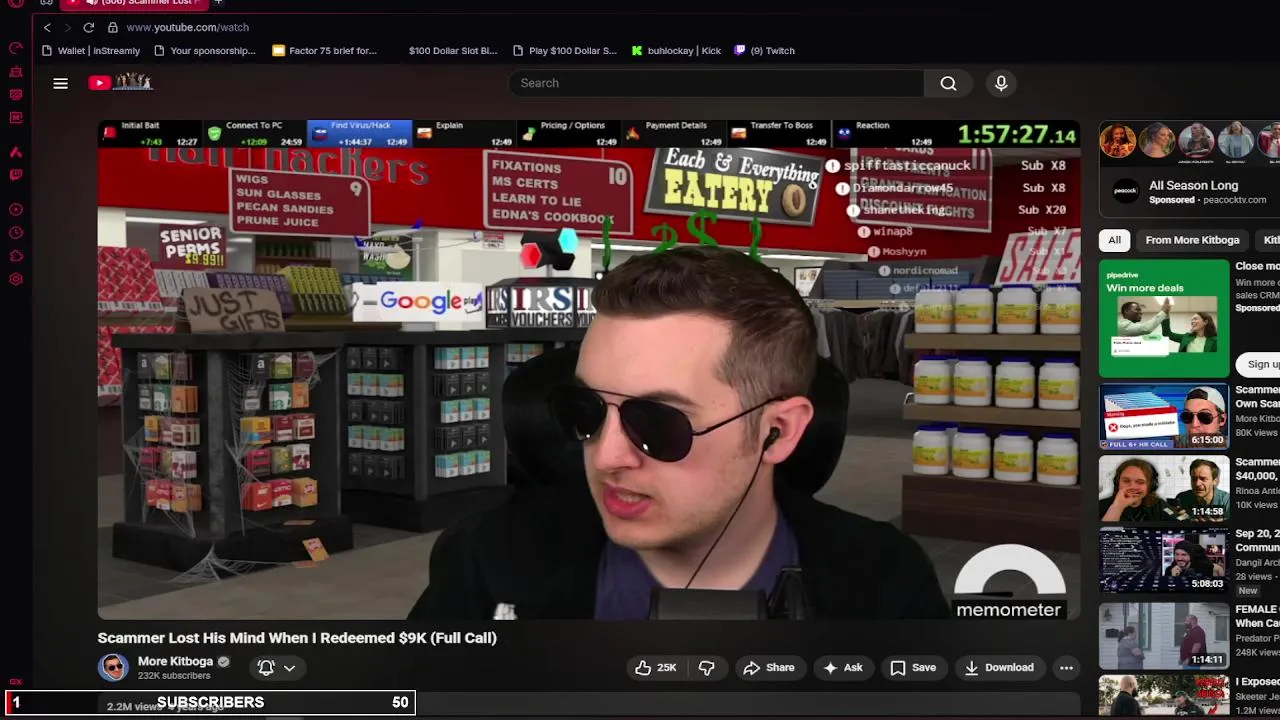
Task: Open the 1:14:58 recommended video thumbnail
Action: tap(1164, 488)
